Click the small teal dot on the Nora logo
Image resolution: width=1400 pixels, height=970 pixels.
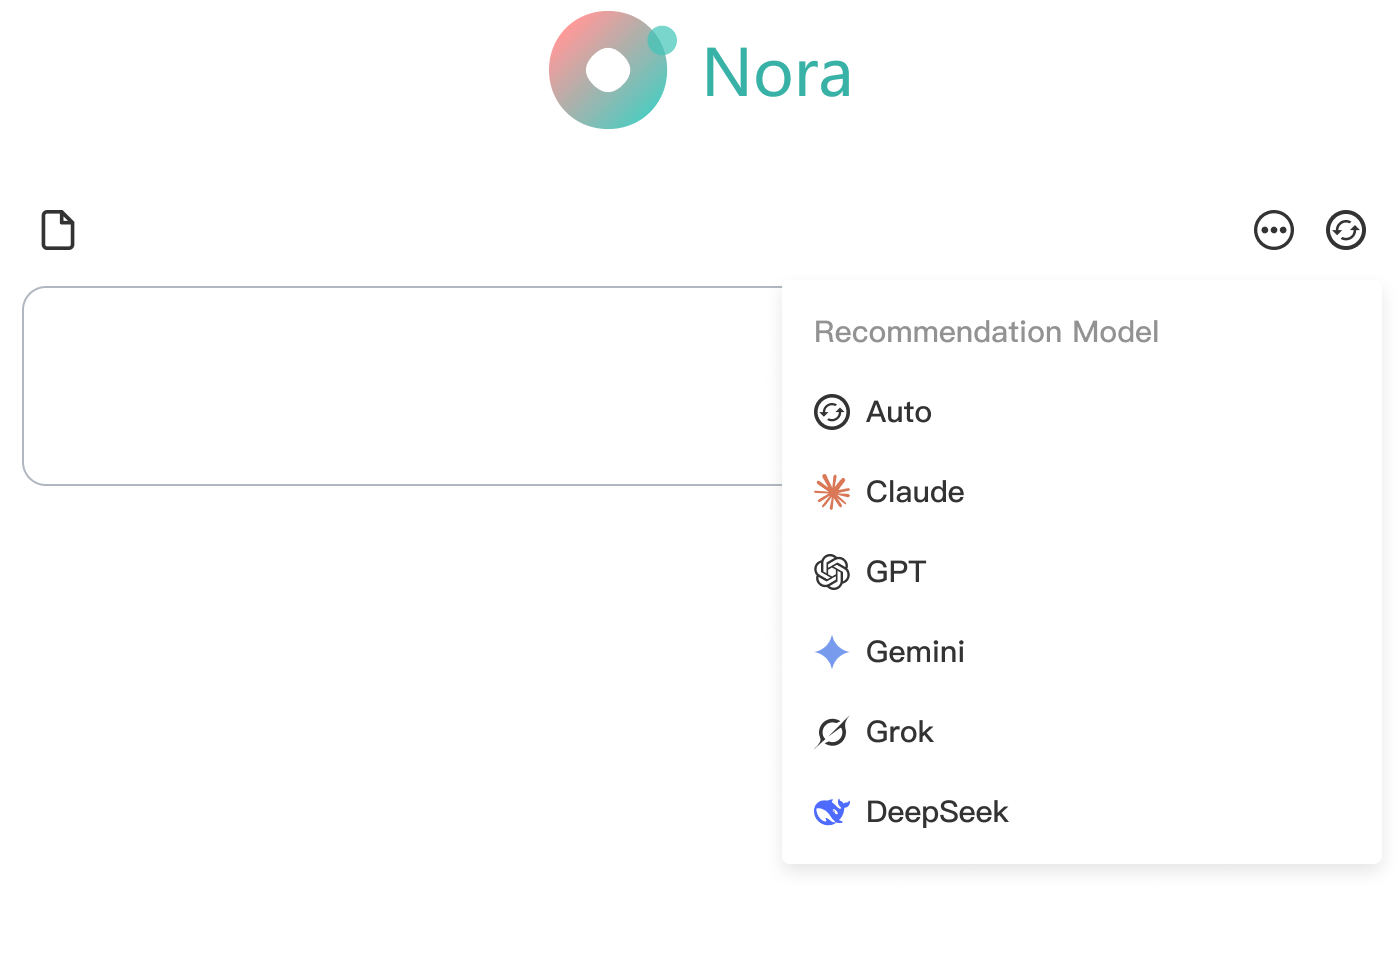(662, 41)
